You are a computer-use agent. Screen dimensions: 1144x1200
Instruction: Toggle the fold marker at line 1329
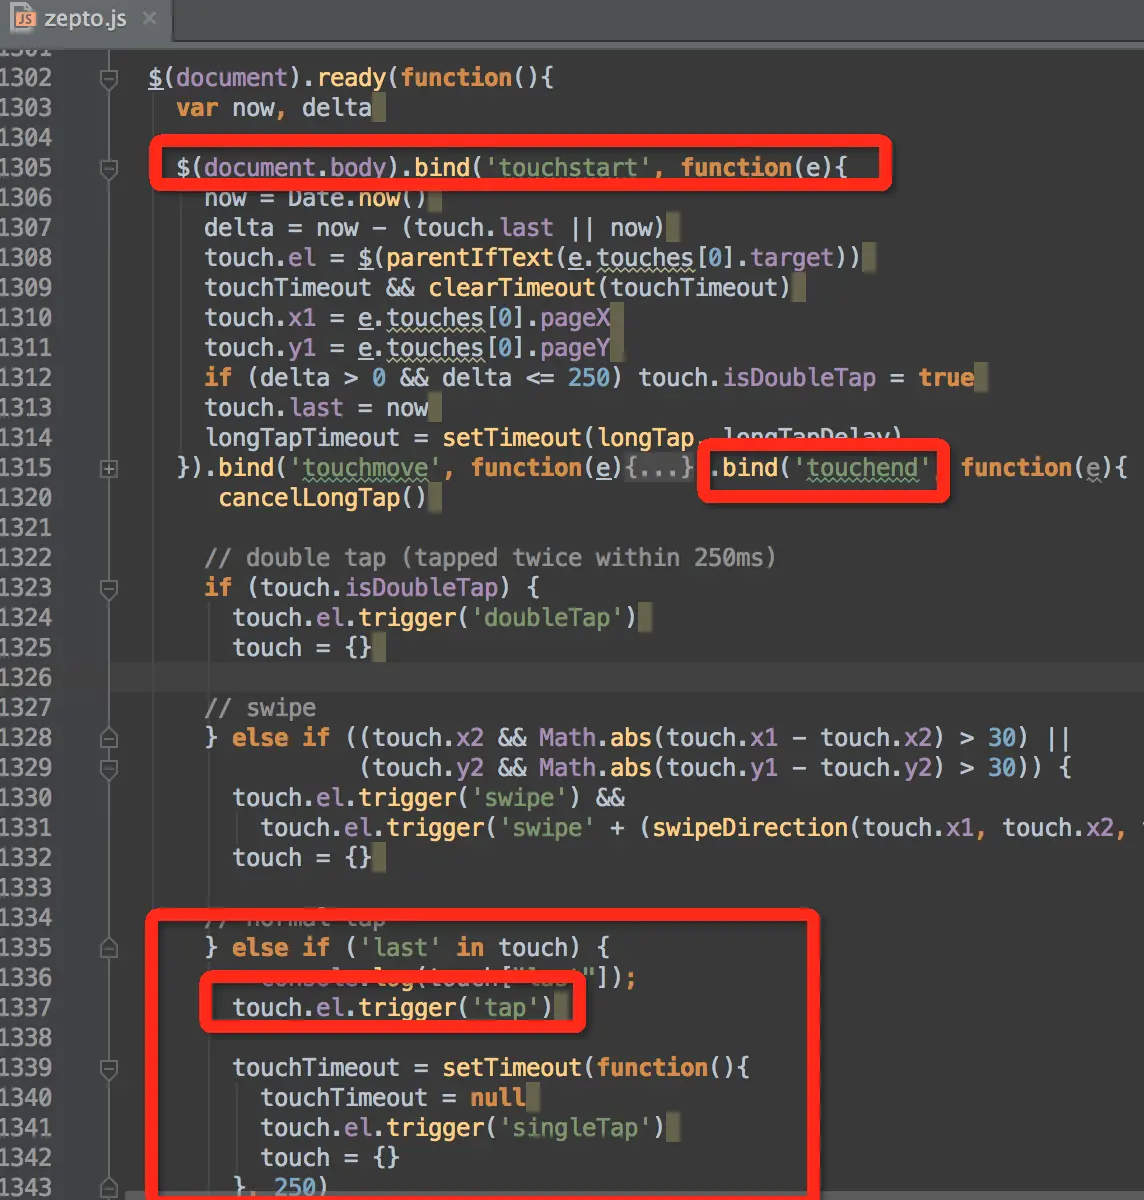[x=109, y=769]
